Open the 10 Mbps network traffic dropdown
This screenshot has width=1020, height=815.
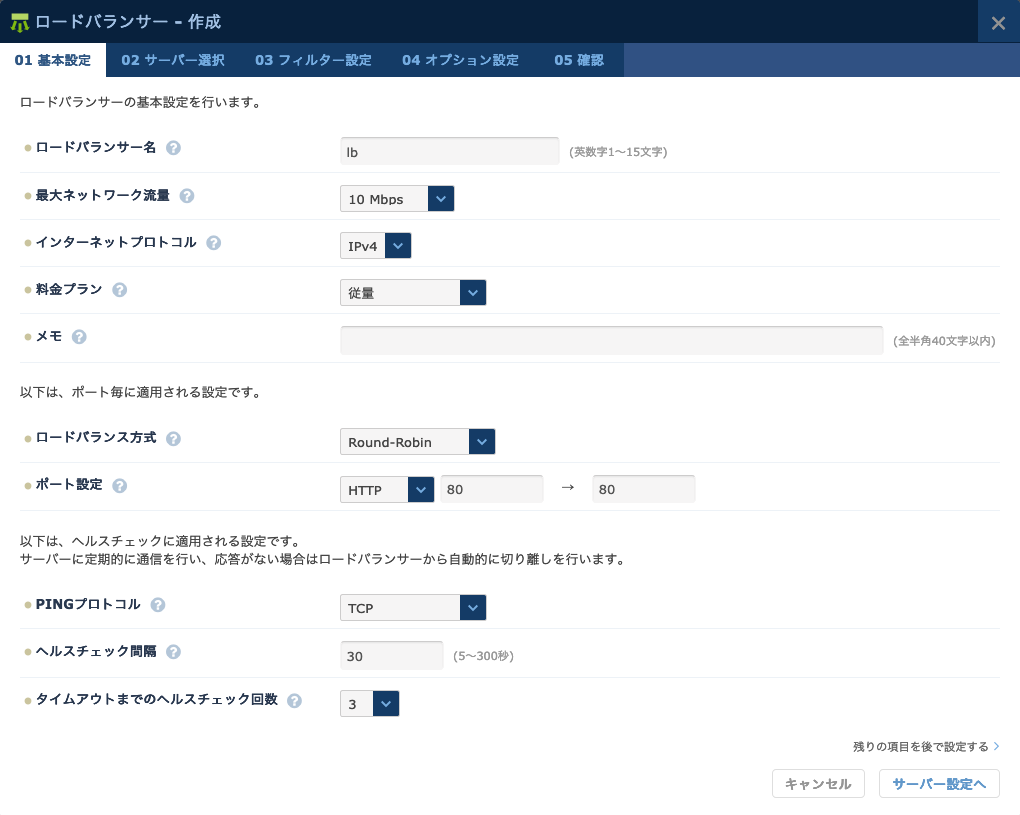397,199
